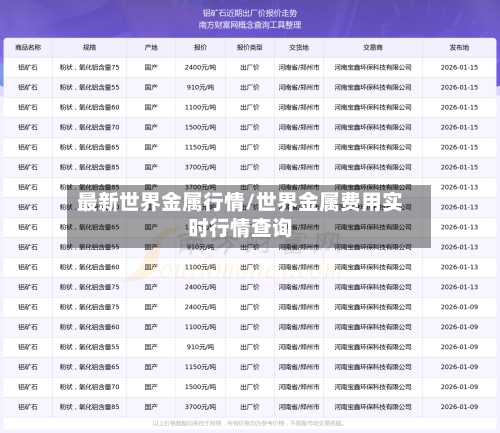500x433 pixels.
Task: Click the 2026-01-15 date in the 氧化铝含量75 row
Action: 459,67
